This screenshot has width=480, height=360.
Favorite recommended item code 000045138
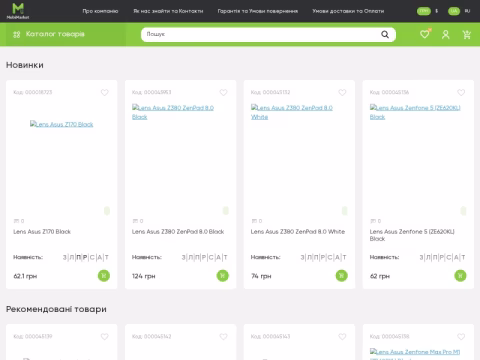(x=461, y=337)
